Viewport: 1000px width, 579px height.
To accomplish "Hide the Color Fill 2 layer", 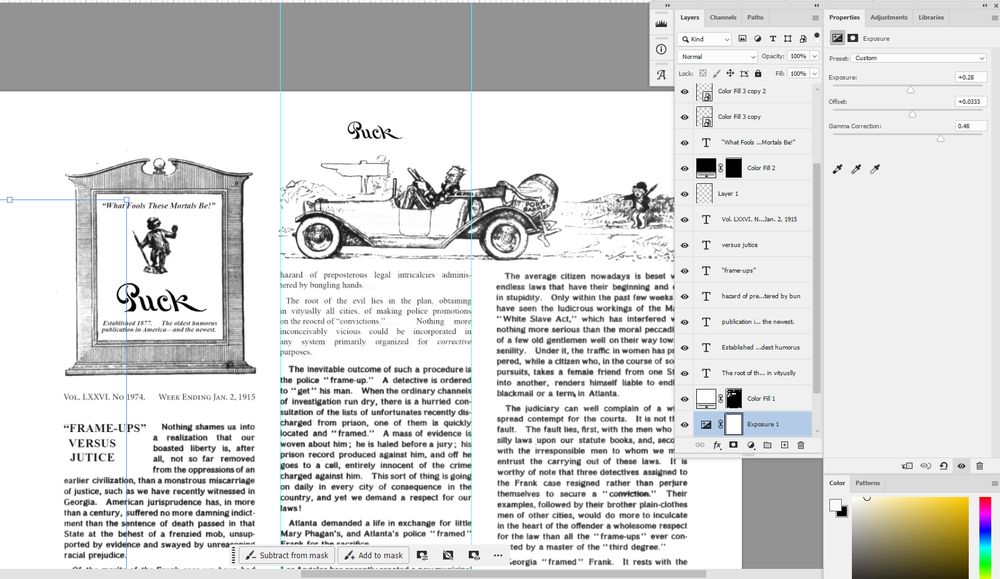I will (x=685, y=168).
